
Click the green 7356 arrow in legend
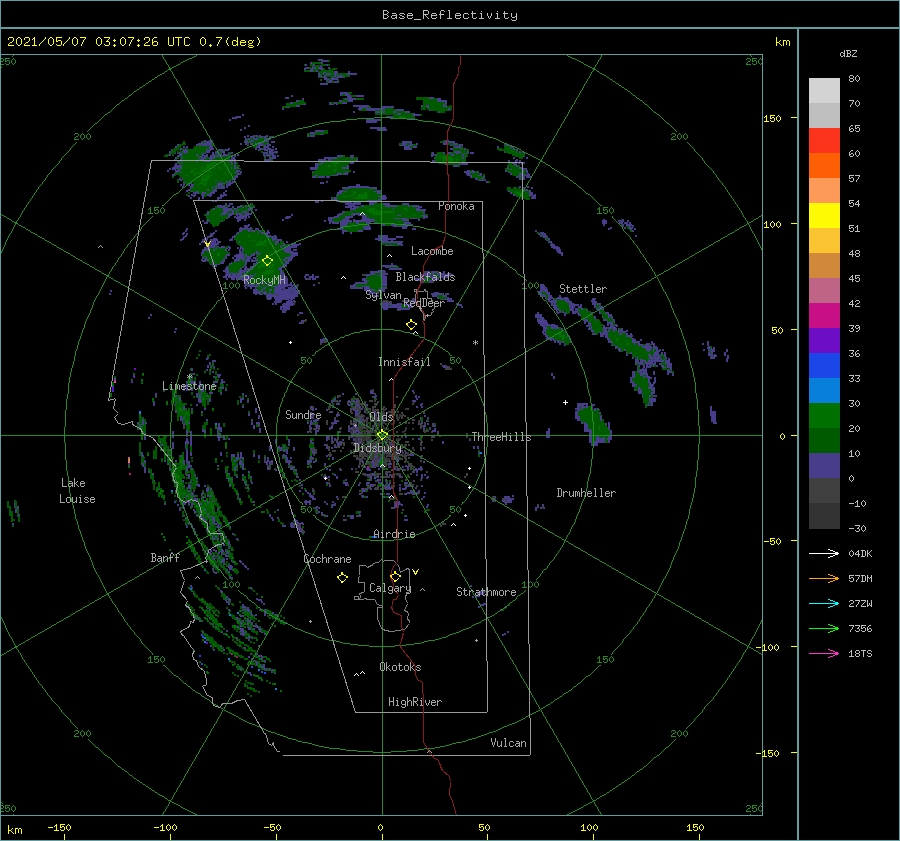pos(824,629)
